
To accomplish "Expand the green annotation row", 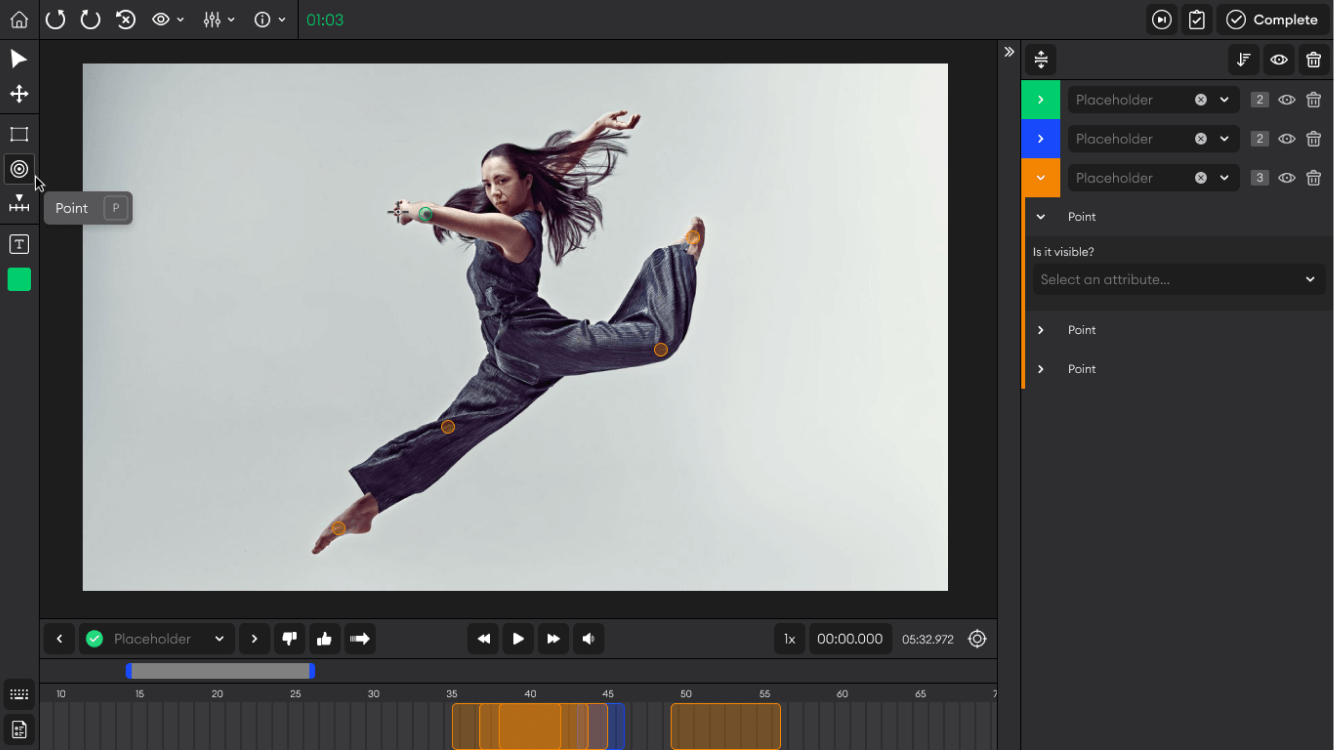I will [x=1041, y=100].
